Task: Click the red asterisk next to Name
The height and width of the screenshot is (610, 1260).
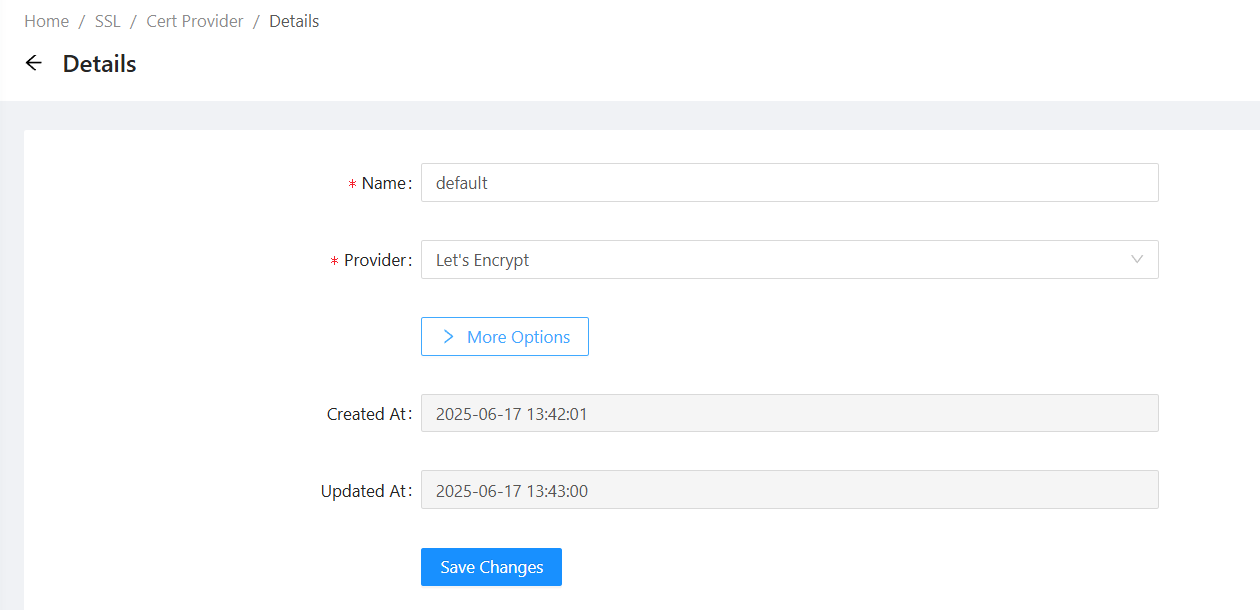Action: (352, 185)
